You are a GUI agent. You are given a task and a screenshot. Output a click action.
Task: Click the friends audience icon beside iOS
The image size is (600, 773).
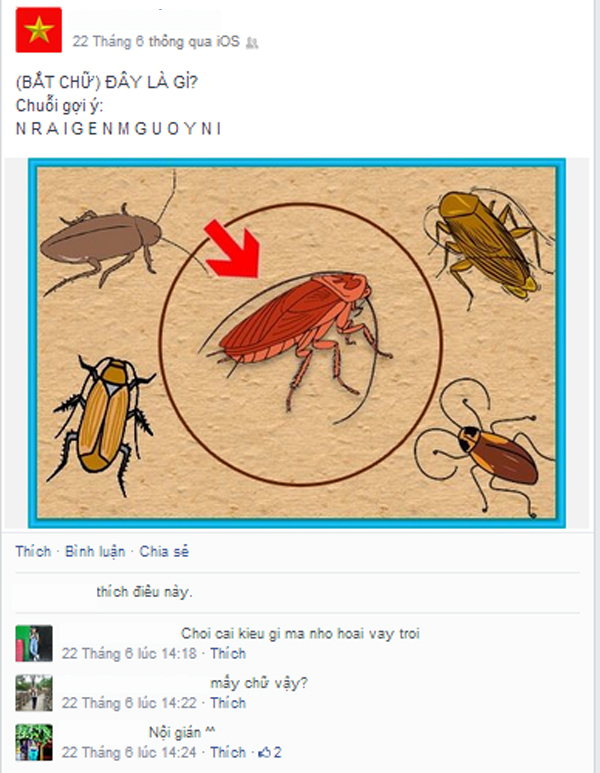click(x=252, y=43)
